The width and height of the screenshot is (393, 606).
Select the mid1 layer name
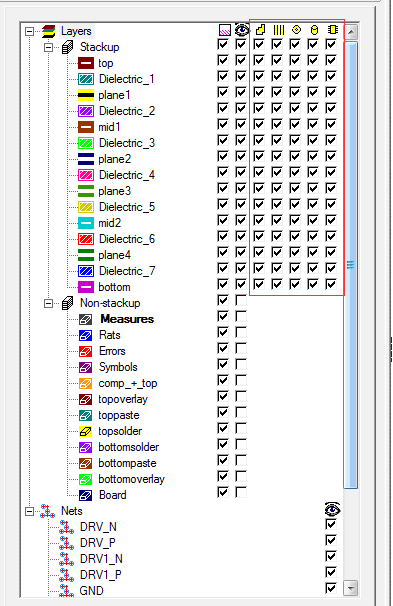109,127
